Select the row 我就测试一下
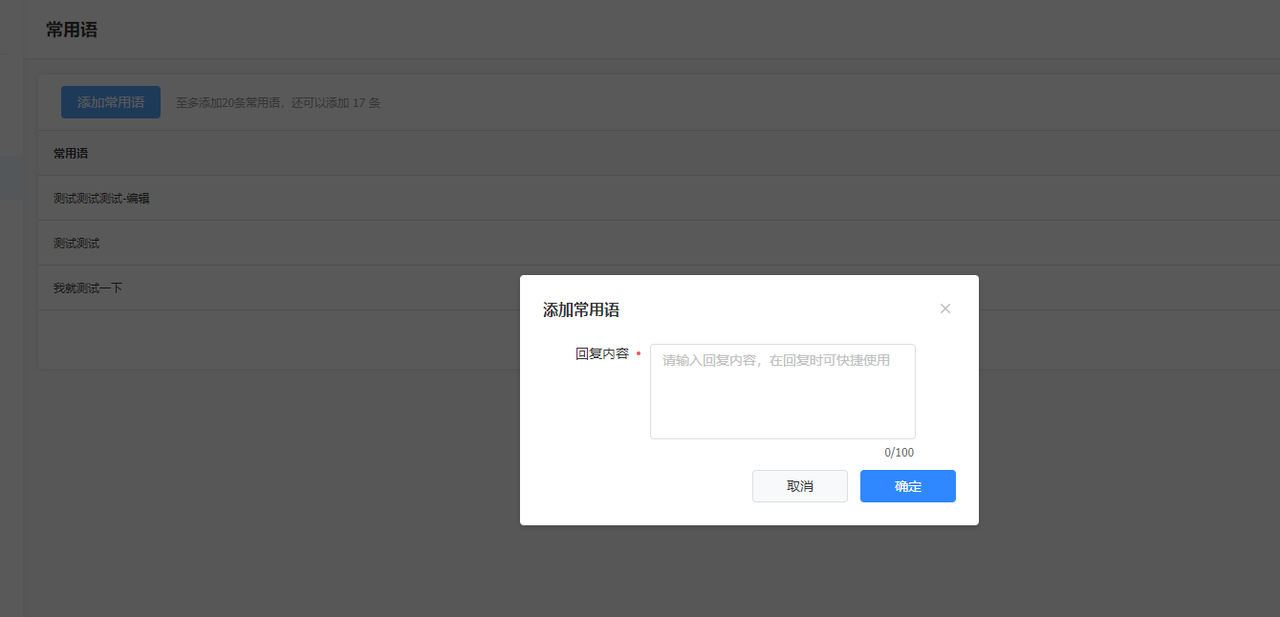The image size is (1280, 617). [659, 288]
